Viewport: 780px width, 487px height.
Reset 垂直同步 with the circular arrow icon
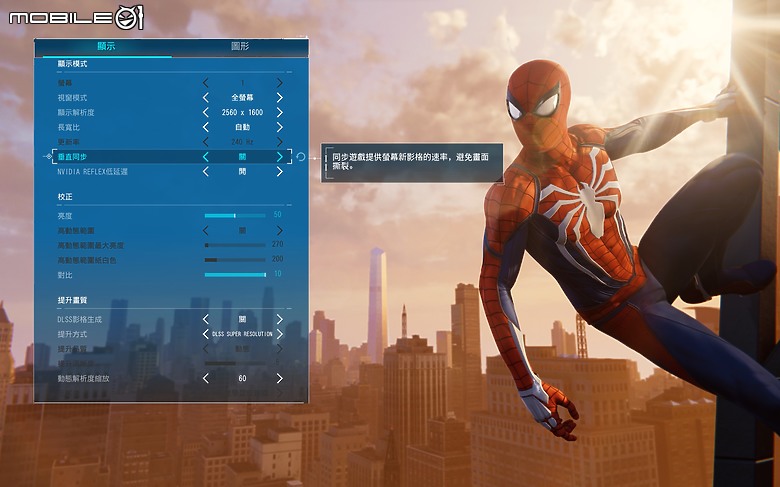coord(300,157)
